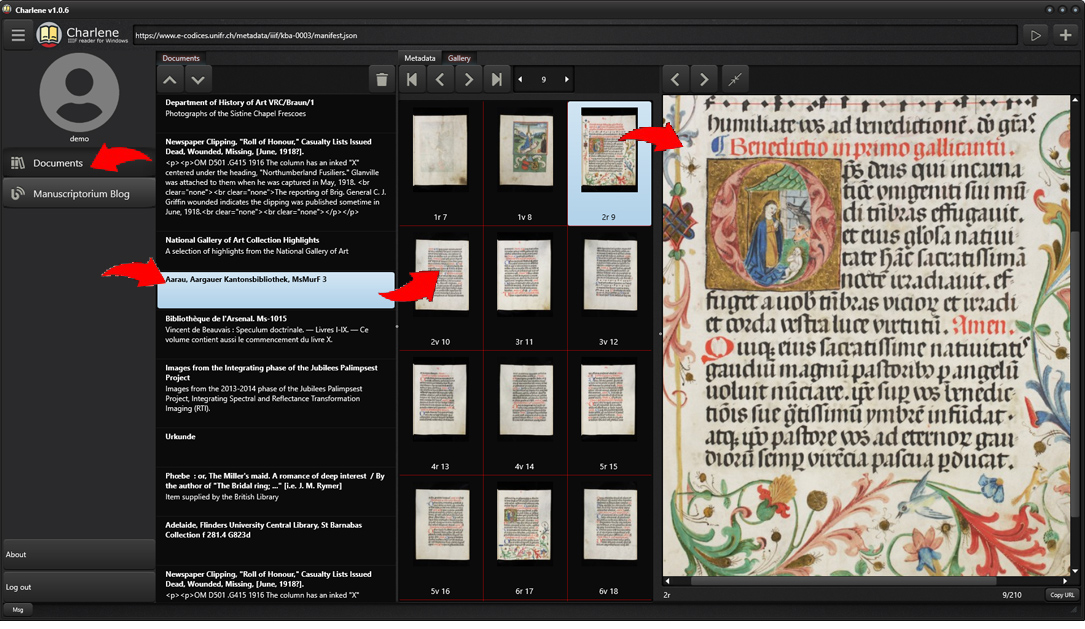Viewport: 1085px width, 629px height.
Task: Click the viewer scroll-right arrow
Action: (1065, 581)
